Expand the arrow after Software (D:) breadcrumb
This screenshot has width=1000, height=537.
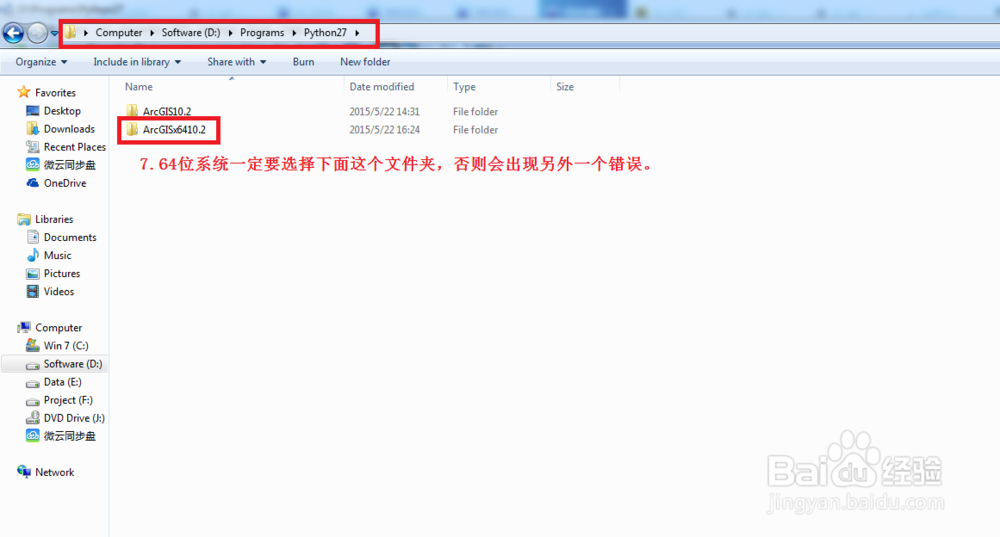point(230,33)
